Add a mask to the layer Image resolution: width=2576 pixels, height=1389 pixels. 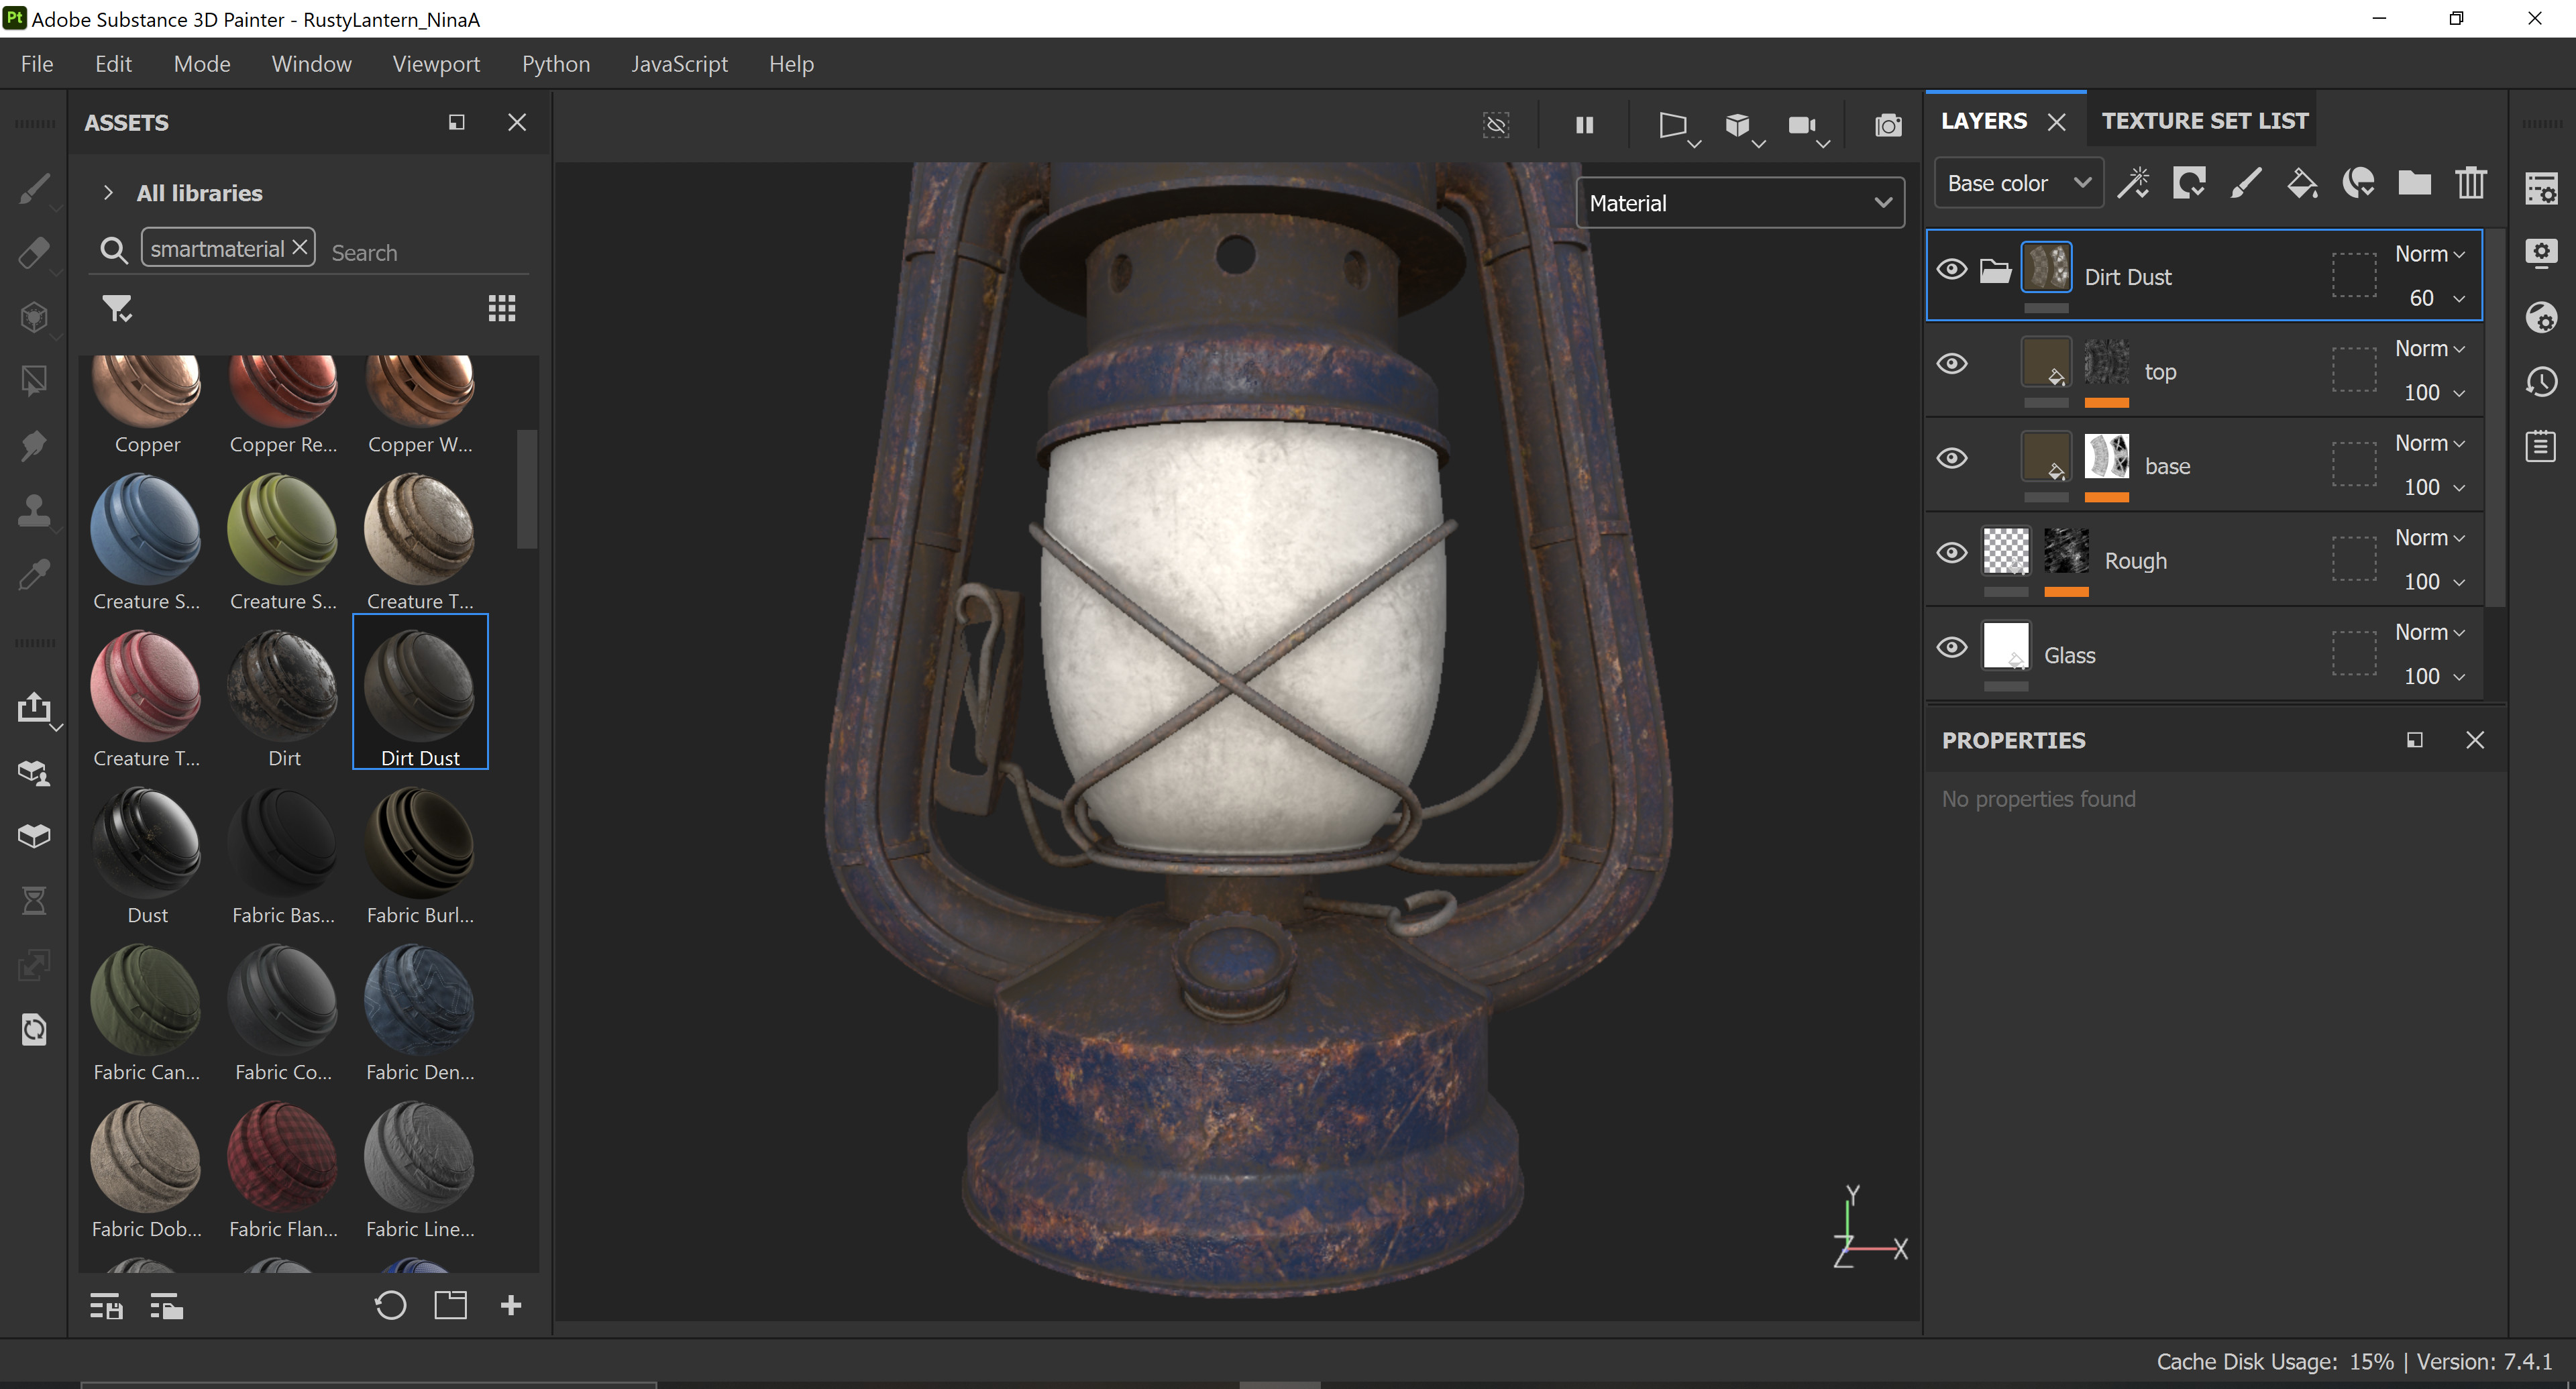click(x=2189, y=183)
